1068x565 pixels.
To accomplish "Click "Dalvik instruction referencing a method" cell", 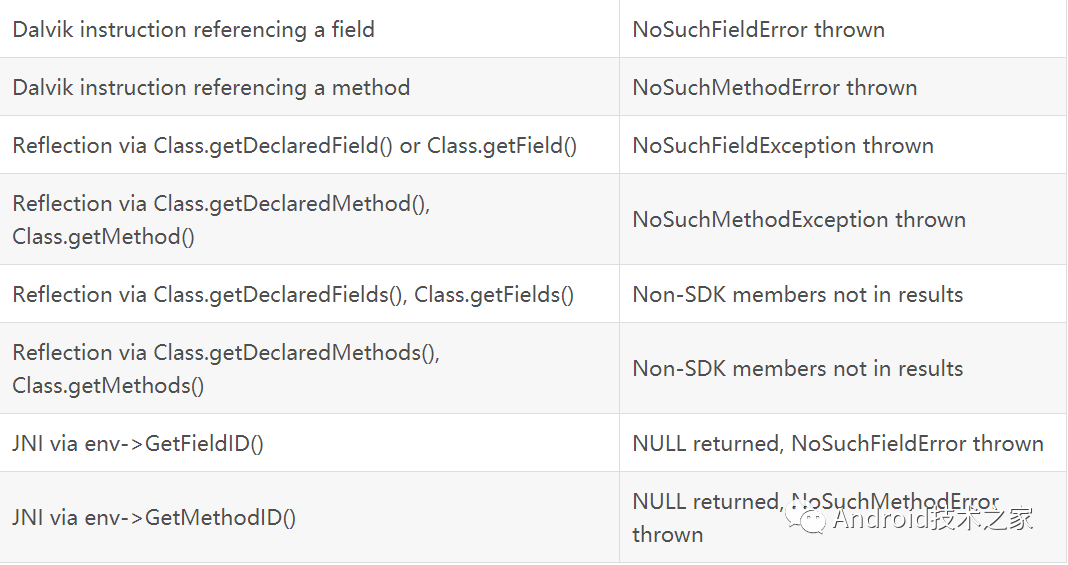I will click(211, 87).
